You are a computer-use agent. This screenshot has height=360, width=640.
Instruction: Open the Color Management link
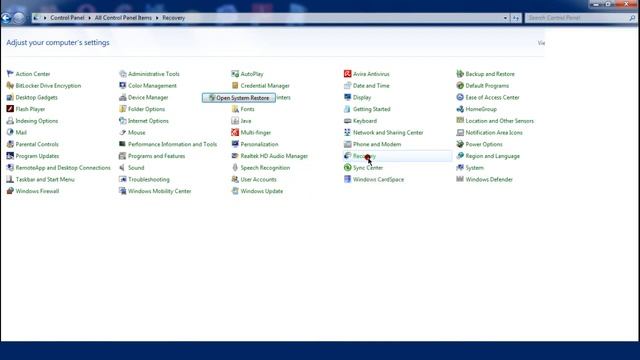click(152, 86)
